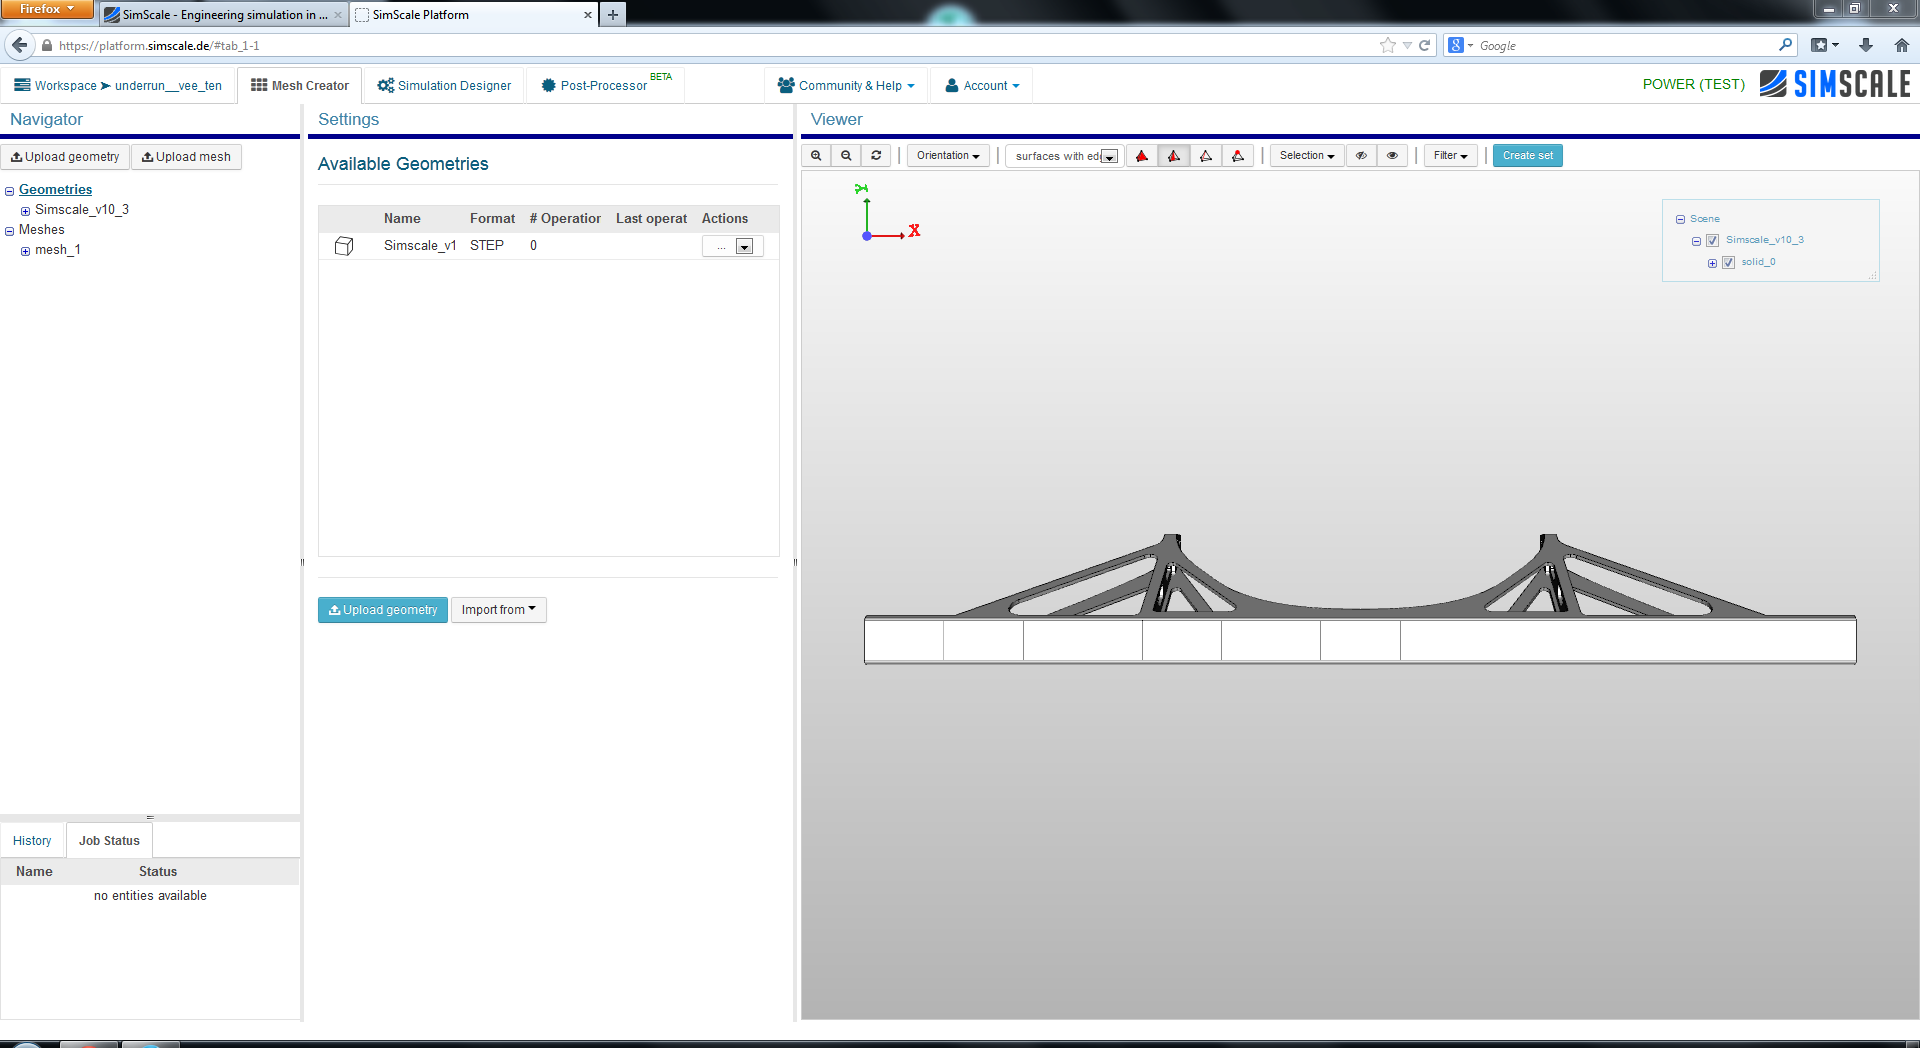Close the SimScale Platform tab
The image size is (1920, 1048).
tap(588, 15)
